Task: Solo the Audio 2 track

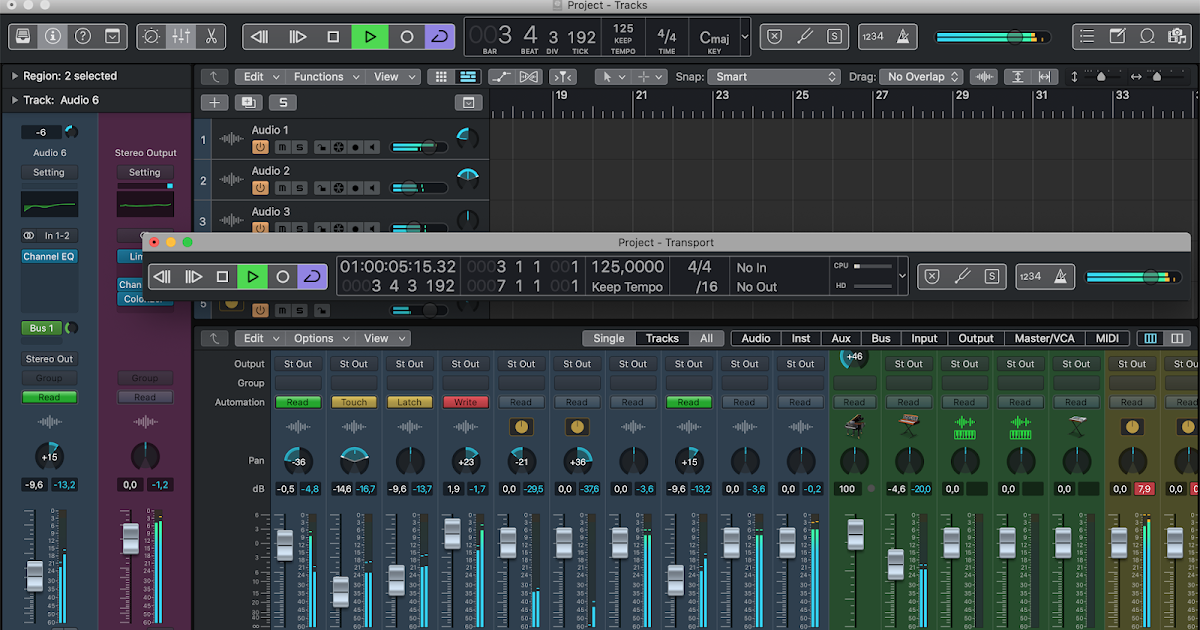Action: (x=299, y=188)
